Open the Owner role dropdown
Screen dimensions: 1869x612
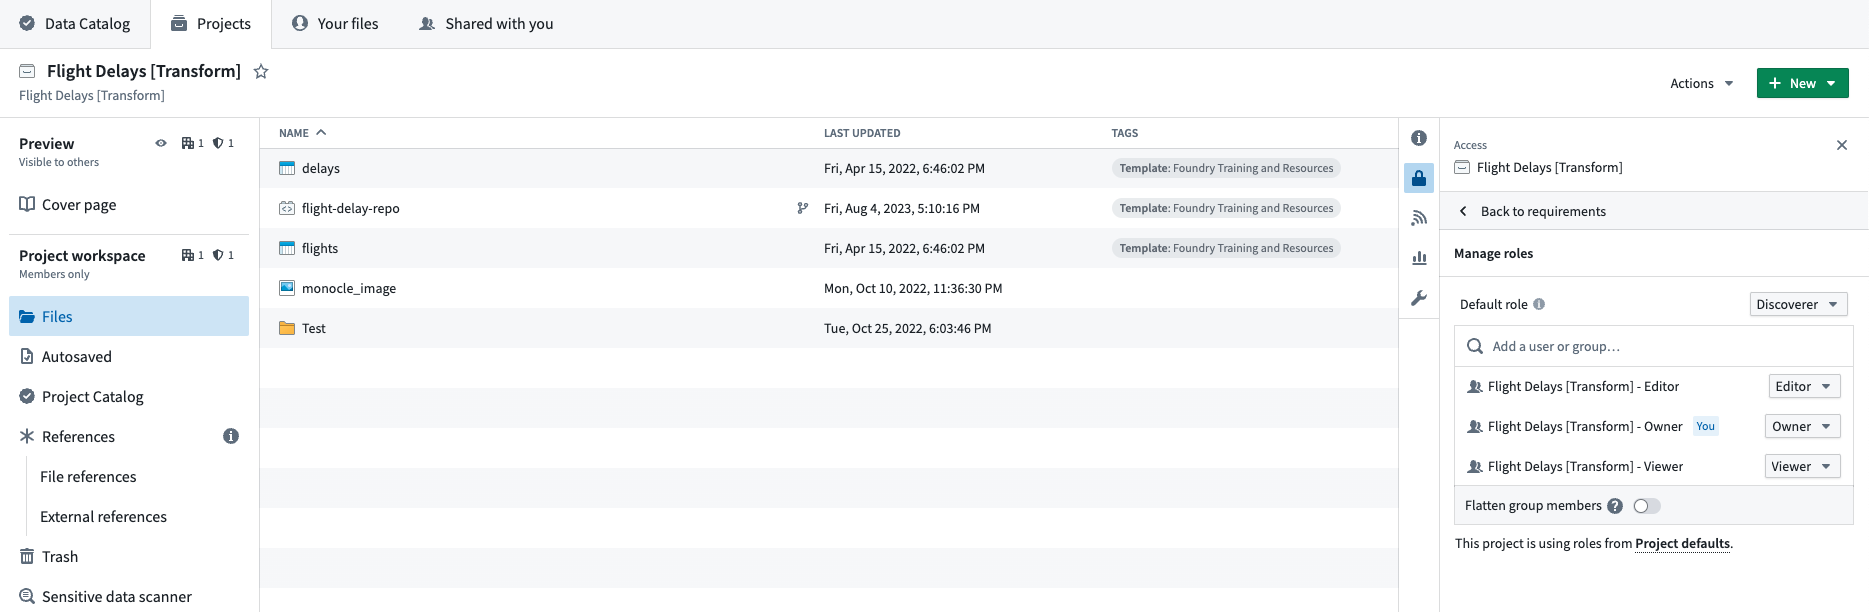(x=1803, y=426)
